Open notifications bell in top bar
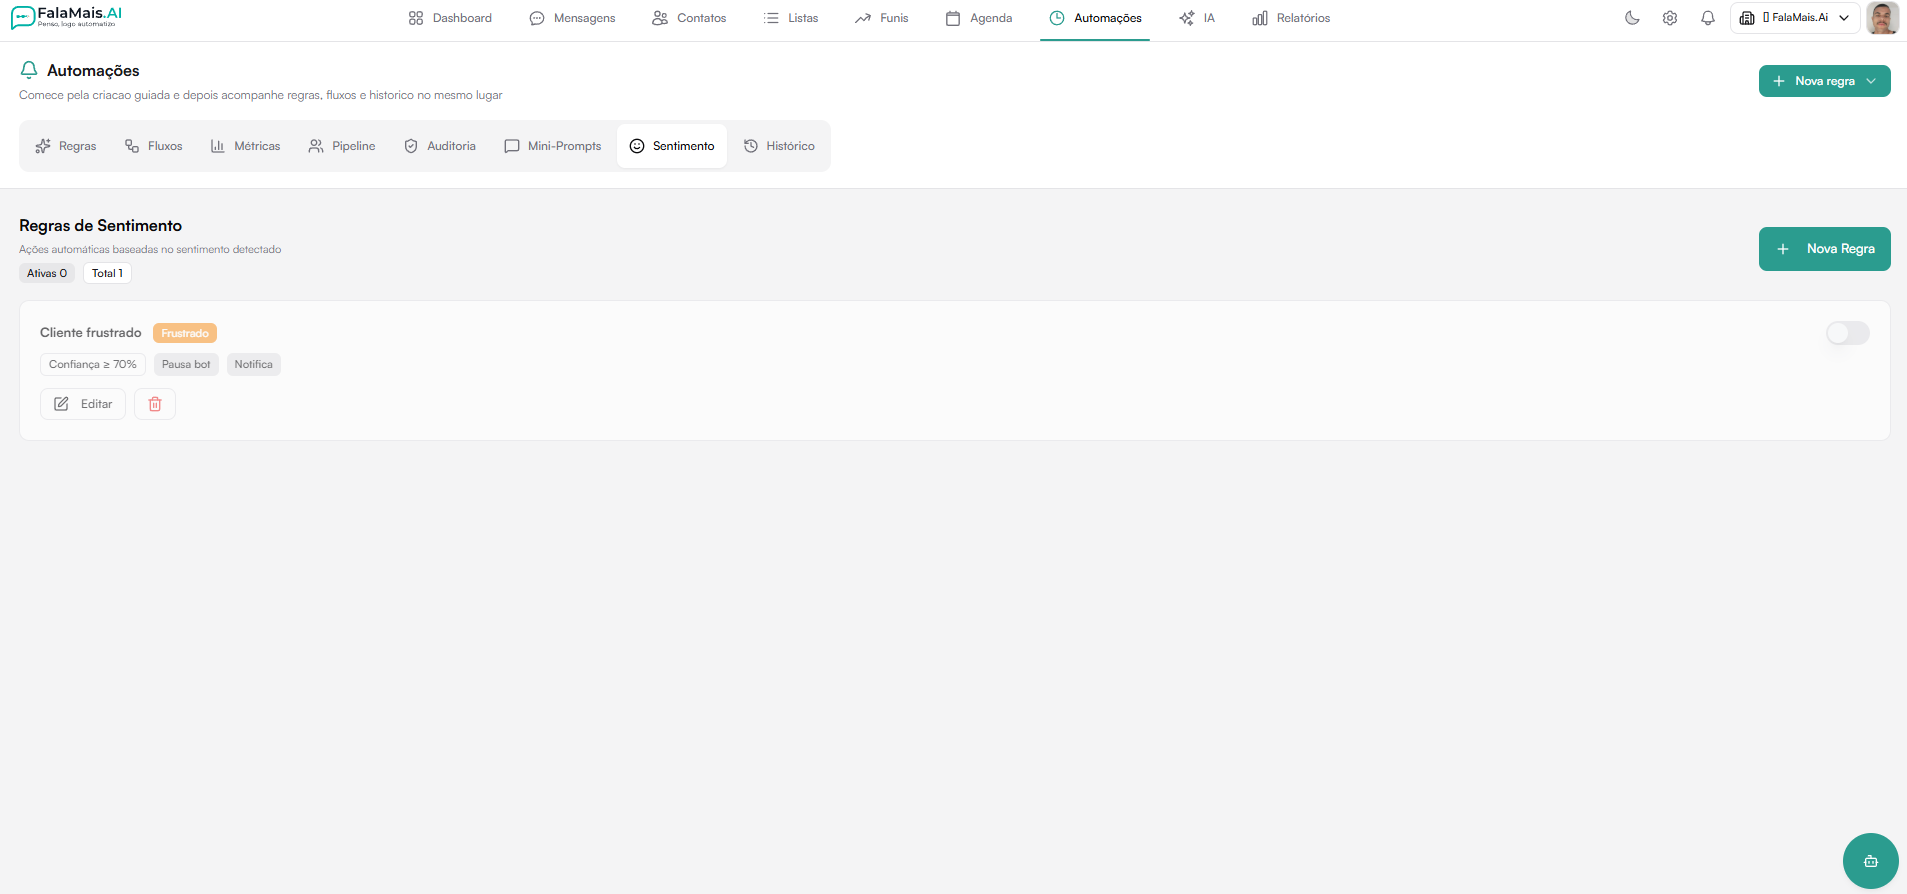This screenshot has height=894, width=1907. coord(1708,18)
